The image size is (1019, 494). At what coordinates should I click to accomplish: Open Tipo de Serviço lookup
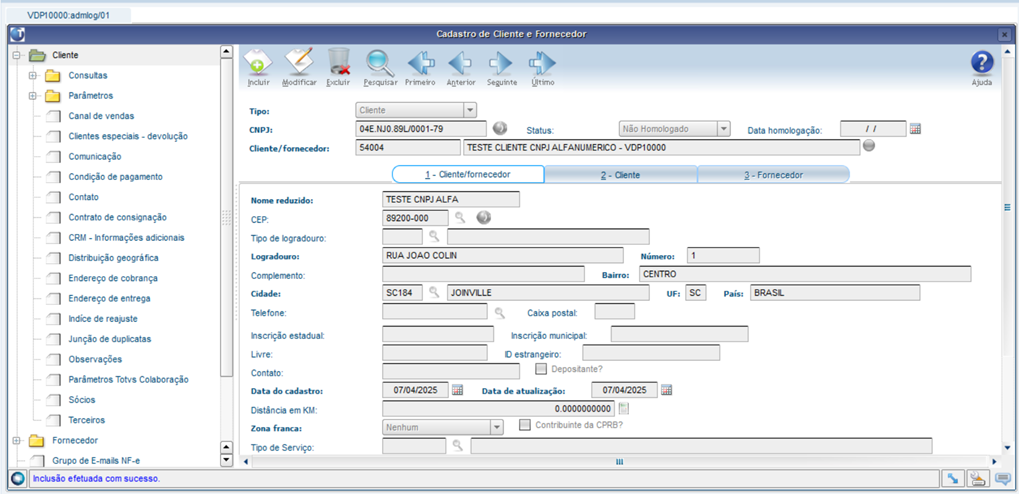(x=458, y=446)
